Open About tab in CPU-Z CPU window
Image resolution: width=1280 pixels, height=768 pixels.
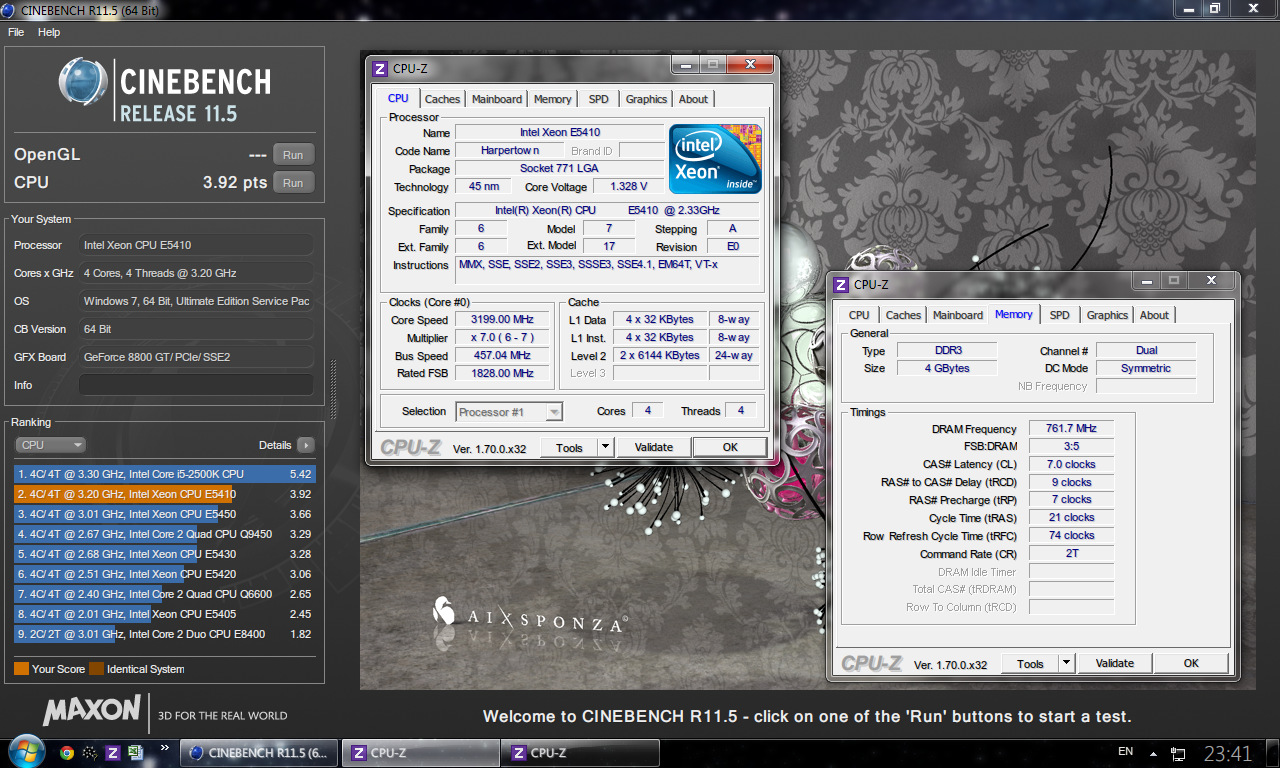tap(693, 99)
